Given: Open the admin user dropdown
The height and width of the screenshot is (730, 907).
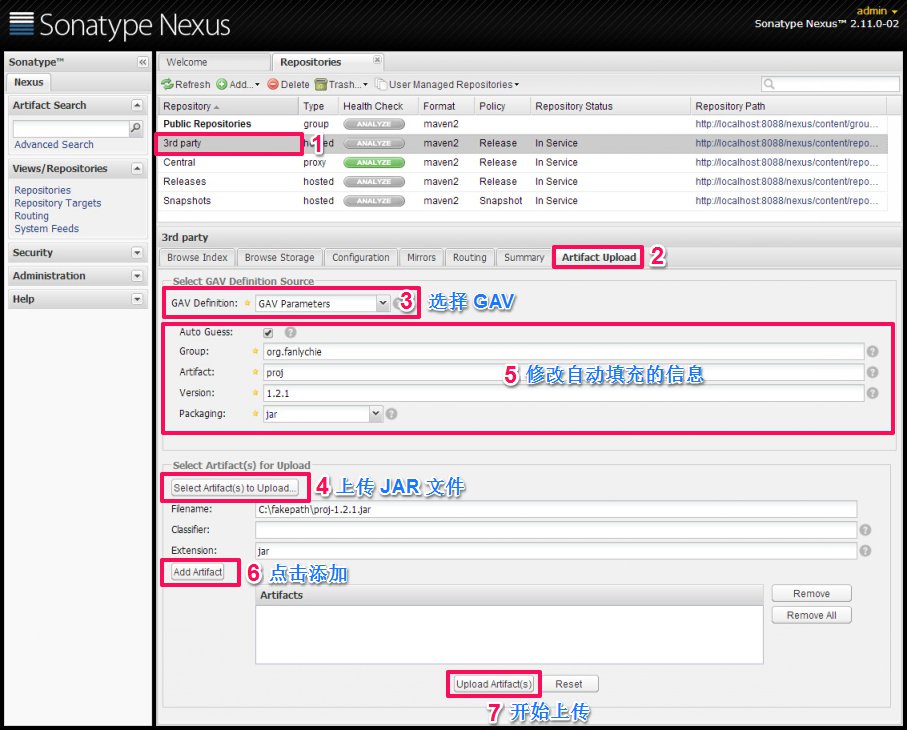Looking at the screenshot, I should (877, 11).
